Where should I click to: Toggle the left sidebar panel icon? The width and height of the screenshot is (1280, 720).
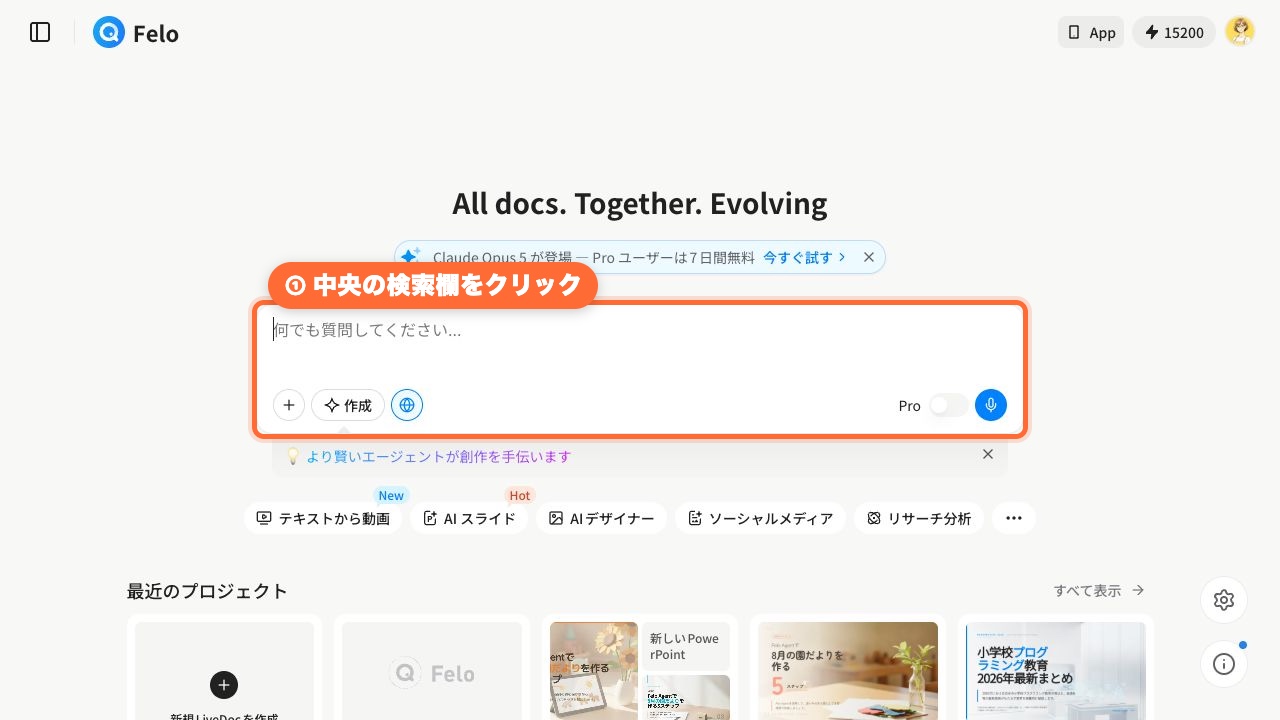40,32
